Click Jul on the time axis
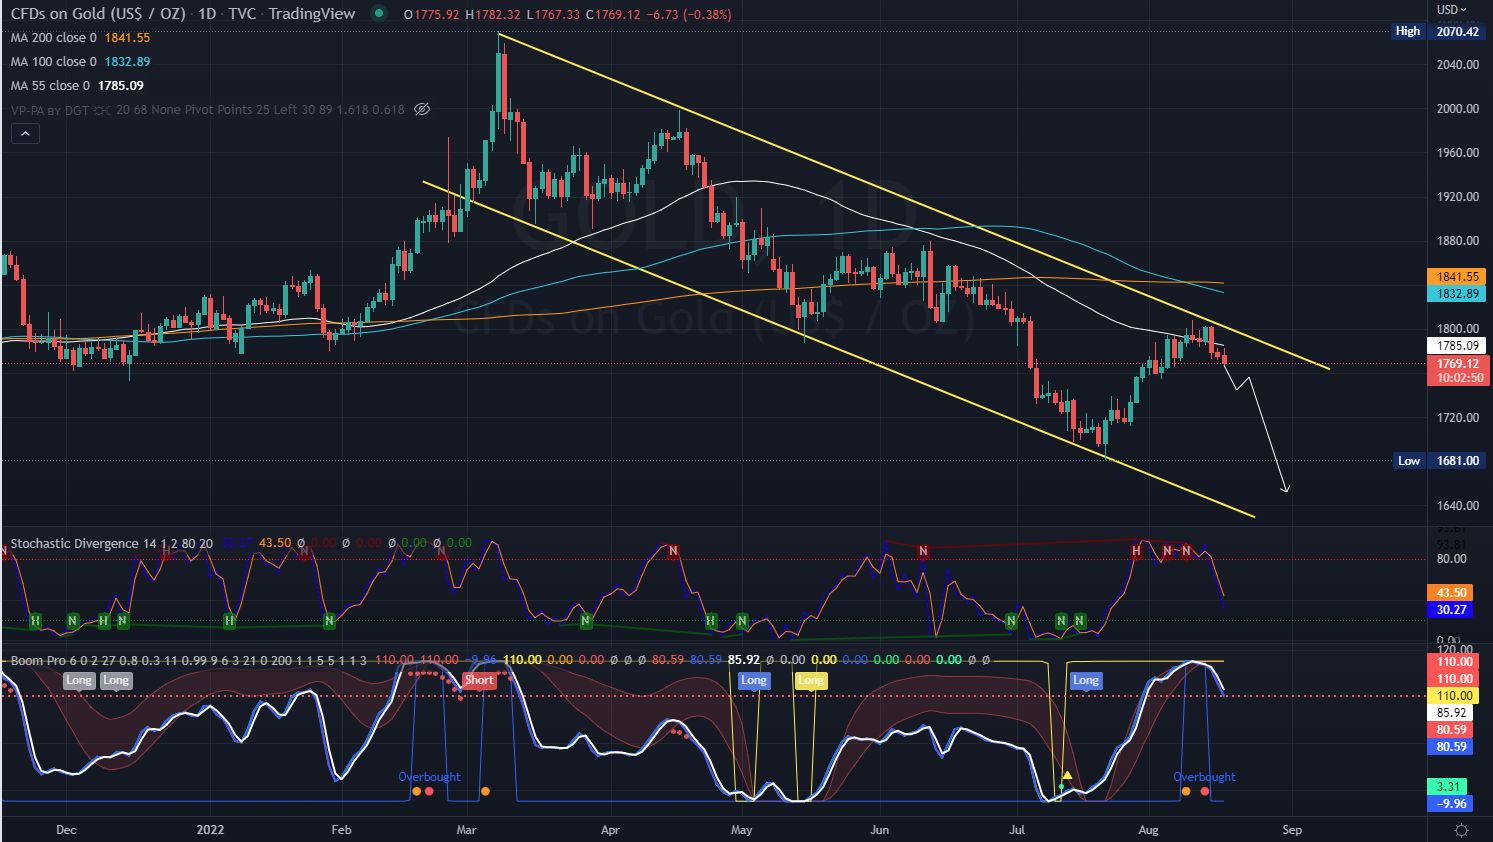This screenshot has height=842, width=1493. 1017,830
